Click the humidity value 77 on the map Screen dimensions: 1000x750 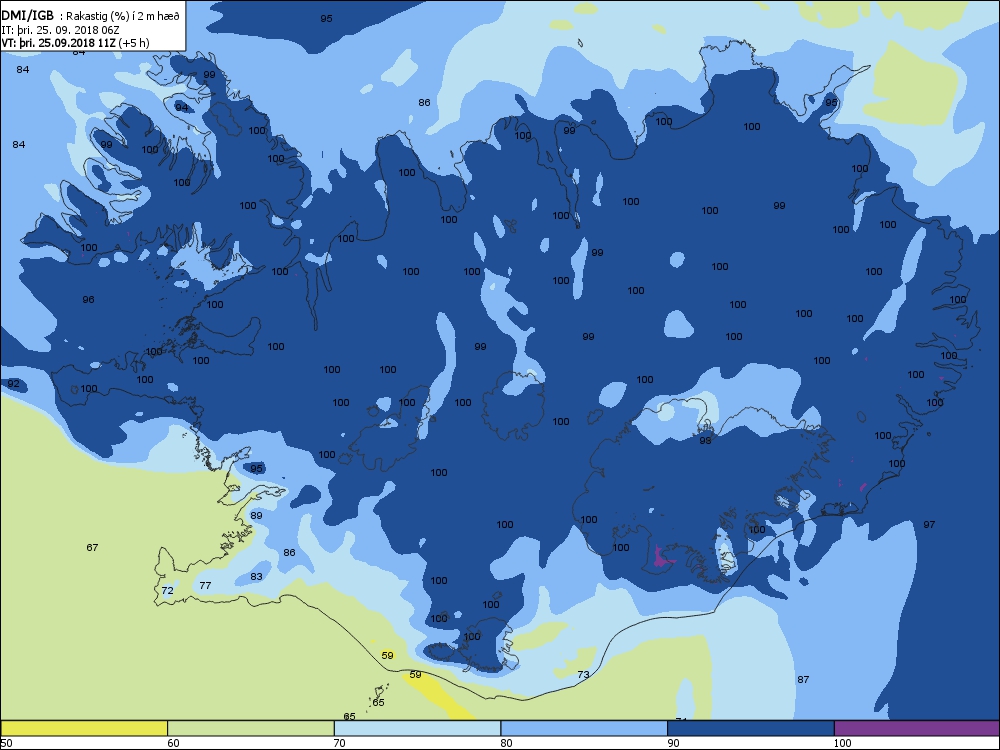[205, 585]
